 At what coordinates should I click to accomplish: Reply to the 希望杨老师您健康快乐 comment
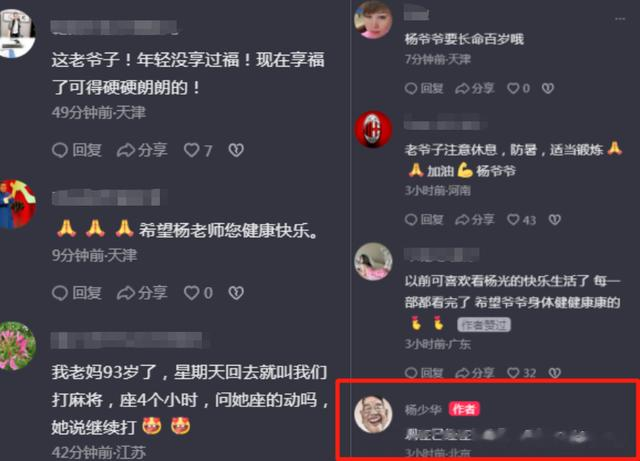point(77,293)
